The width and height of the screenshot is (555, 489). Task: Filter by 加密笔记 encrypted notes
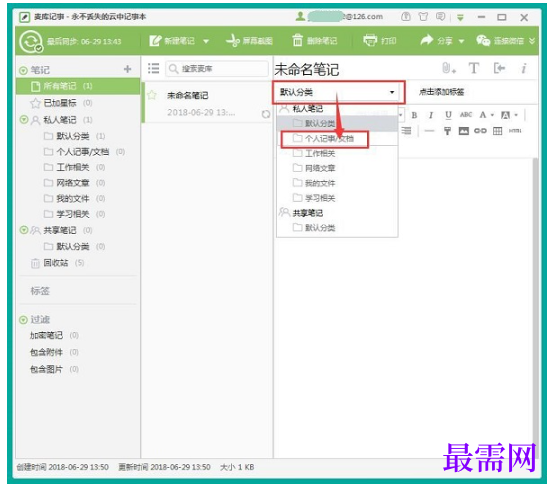click(x=54, y=335)
